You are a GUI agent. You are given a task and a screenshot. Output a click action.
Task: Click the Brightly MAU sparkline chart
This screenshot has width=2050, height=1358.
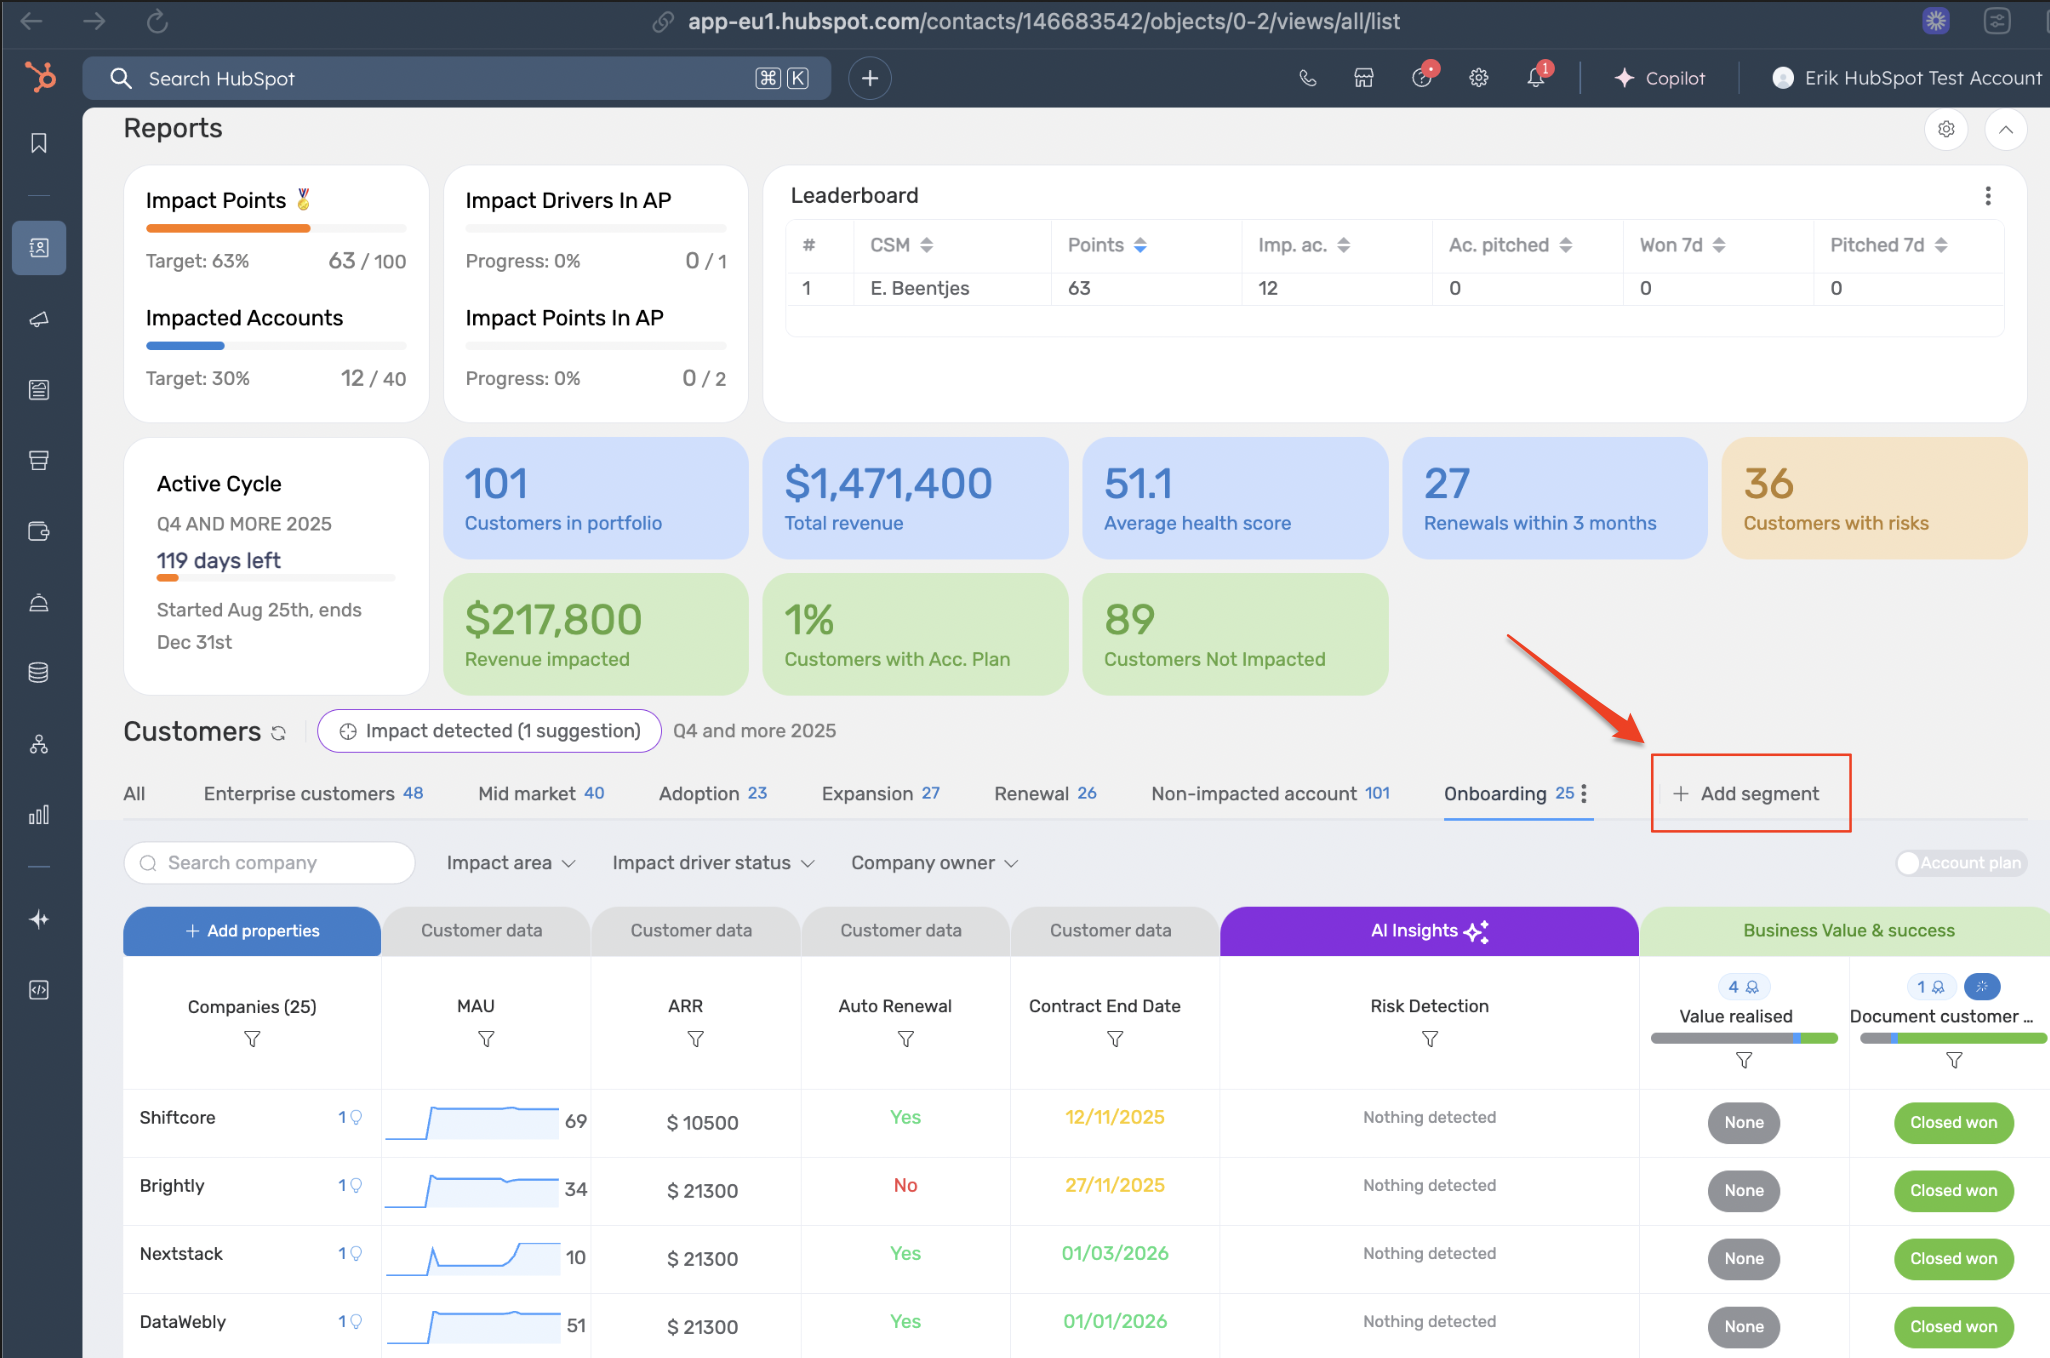click(472, 1190)
